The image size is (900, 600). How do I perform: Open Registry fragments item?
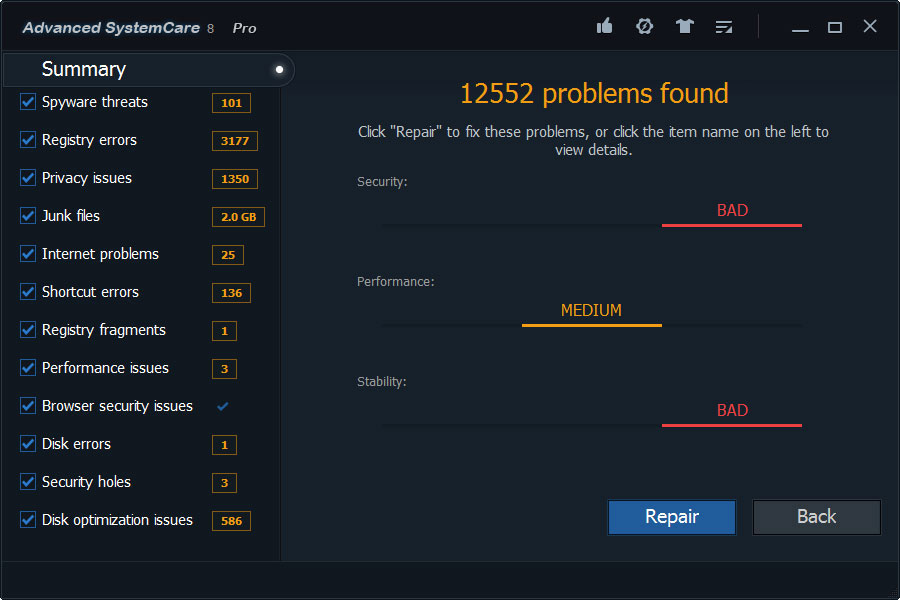pyautogui.click(x=103, y=330)
